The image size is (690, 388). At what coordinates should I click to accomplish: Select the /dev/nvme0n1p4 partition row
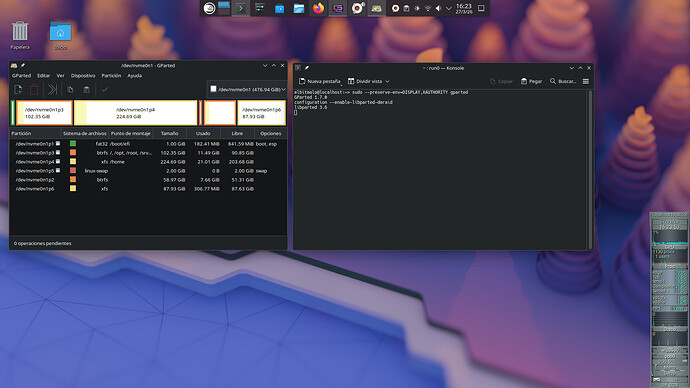click(x=148, y=162)
